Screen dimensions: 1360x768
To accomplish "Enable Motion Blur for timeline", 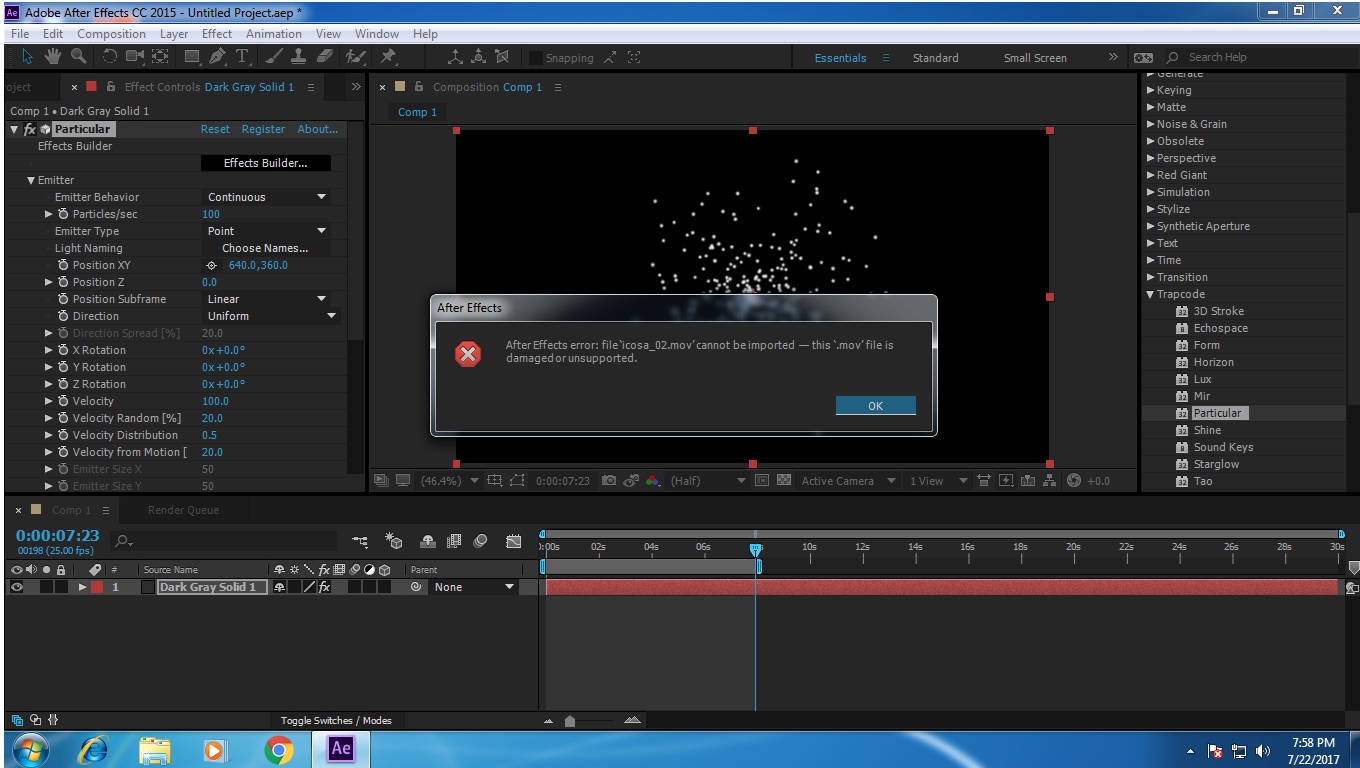I will pos(480,541).
